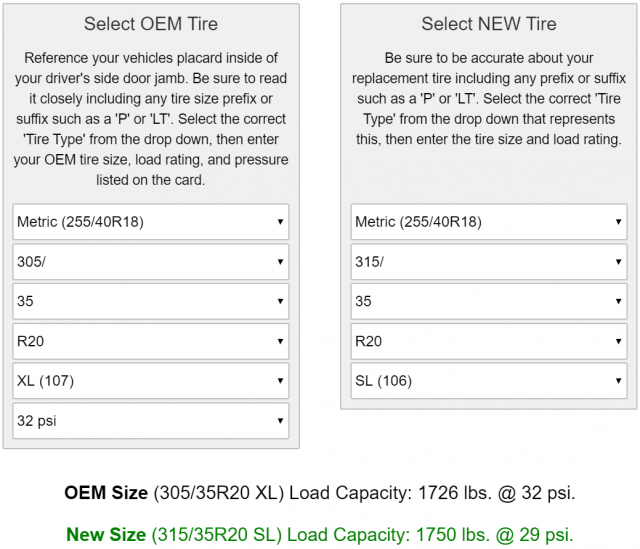Viewport: 640px width, 549px height.
Task: Click the bold OEM Size label
Action: coord(105,493)
